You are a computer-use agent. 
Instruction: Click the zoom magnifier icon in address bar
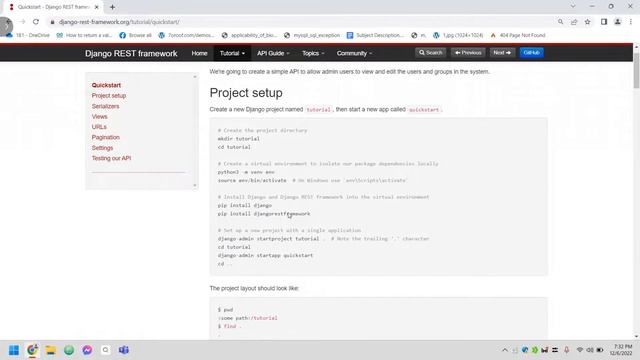click(560, 22)
